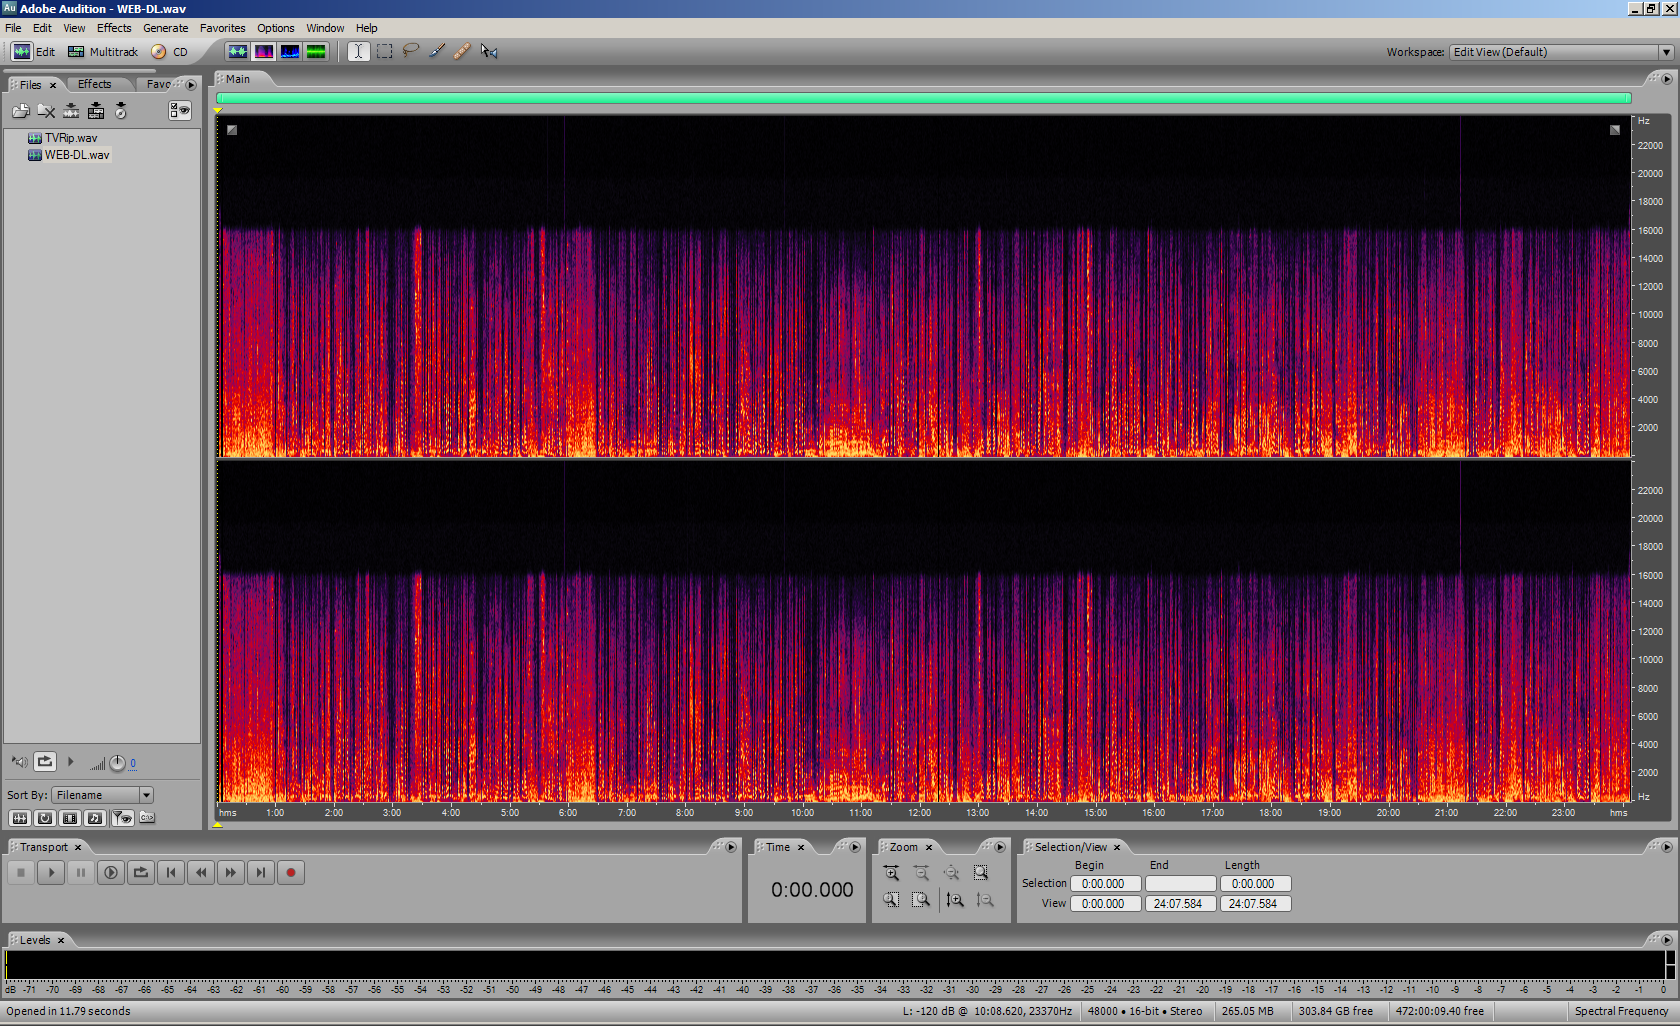Switch to the Multitrack view
Viewport: 1680px width, 1026px height.
(x=103, y=52)
